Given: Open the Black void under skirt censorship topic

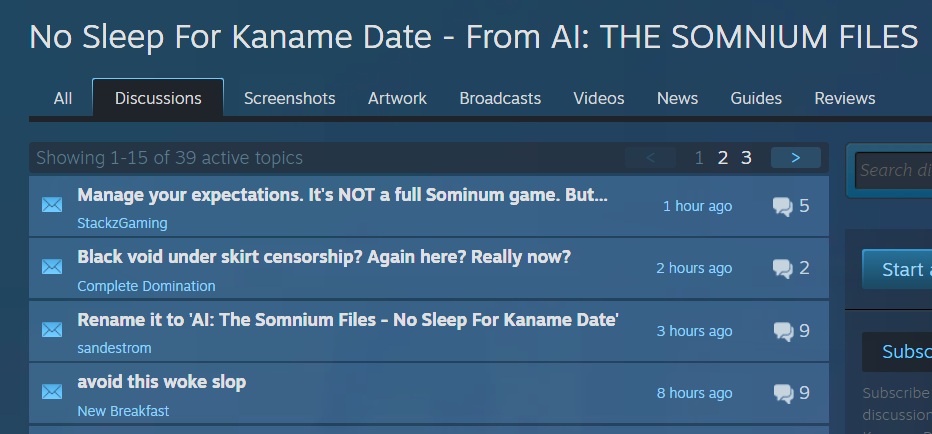Looking at the screenshot, I should tap(324, 257).
